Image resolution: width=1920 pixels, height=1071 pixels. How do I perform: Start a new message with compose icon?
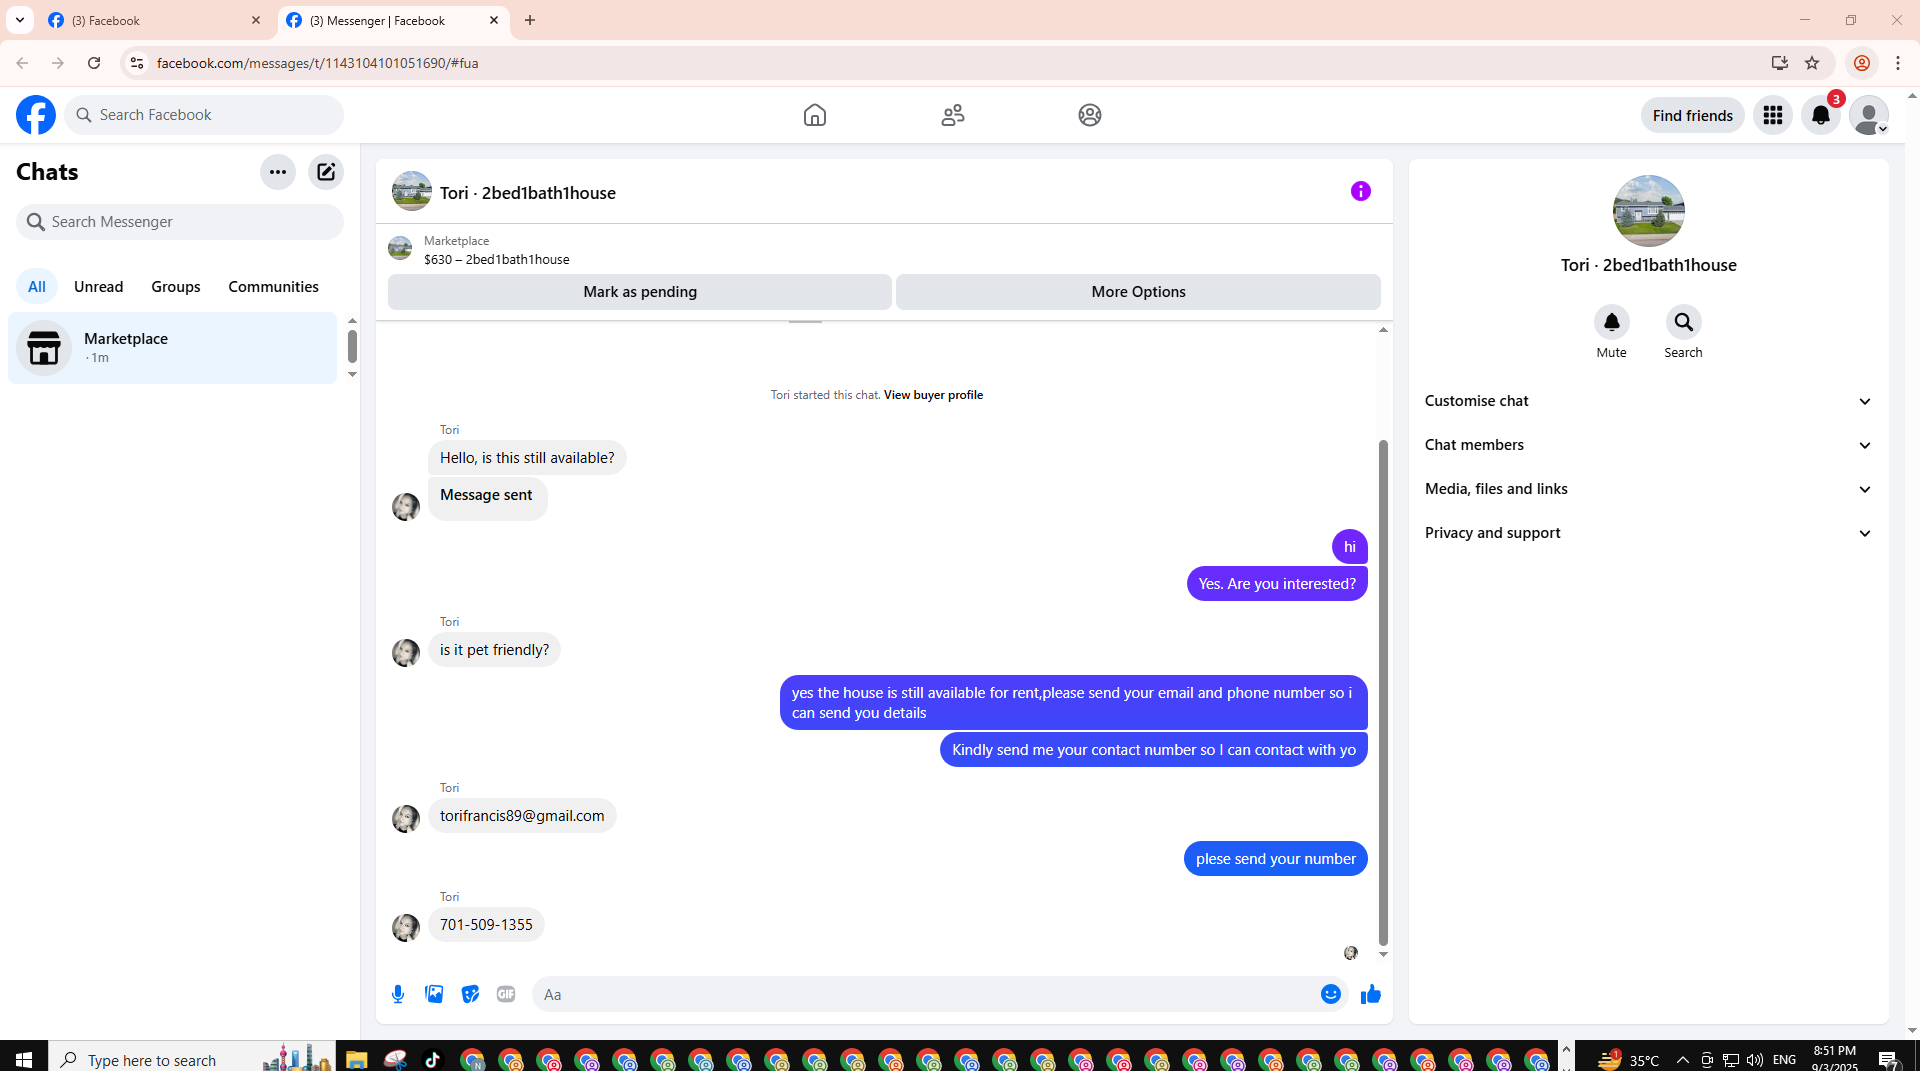point(326,172)
